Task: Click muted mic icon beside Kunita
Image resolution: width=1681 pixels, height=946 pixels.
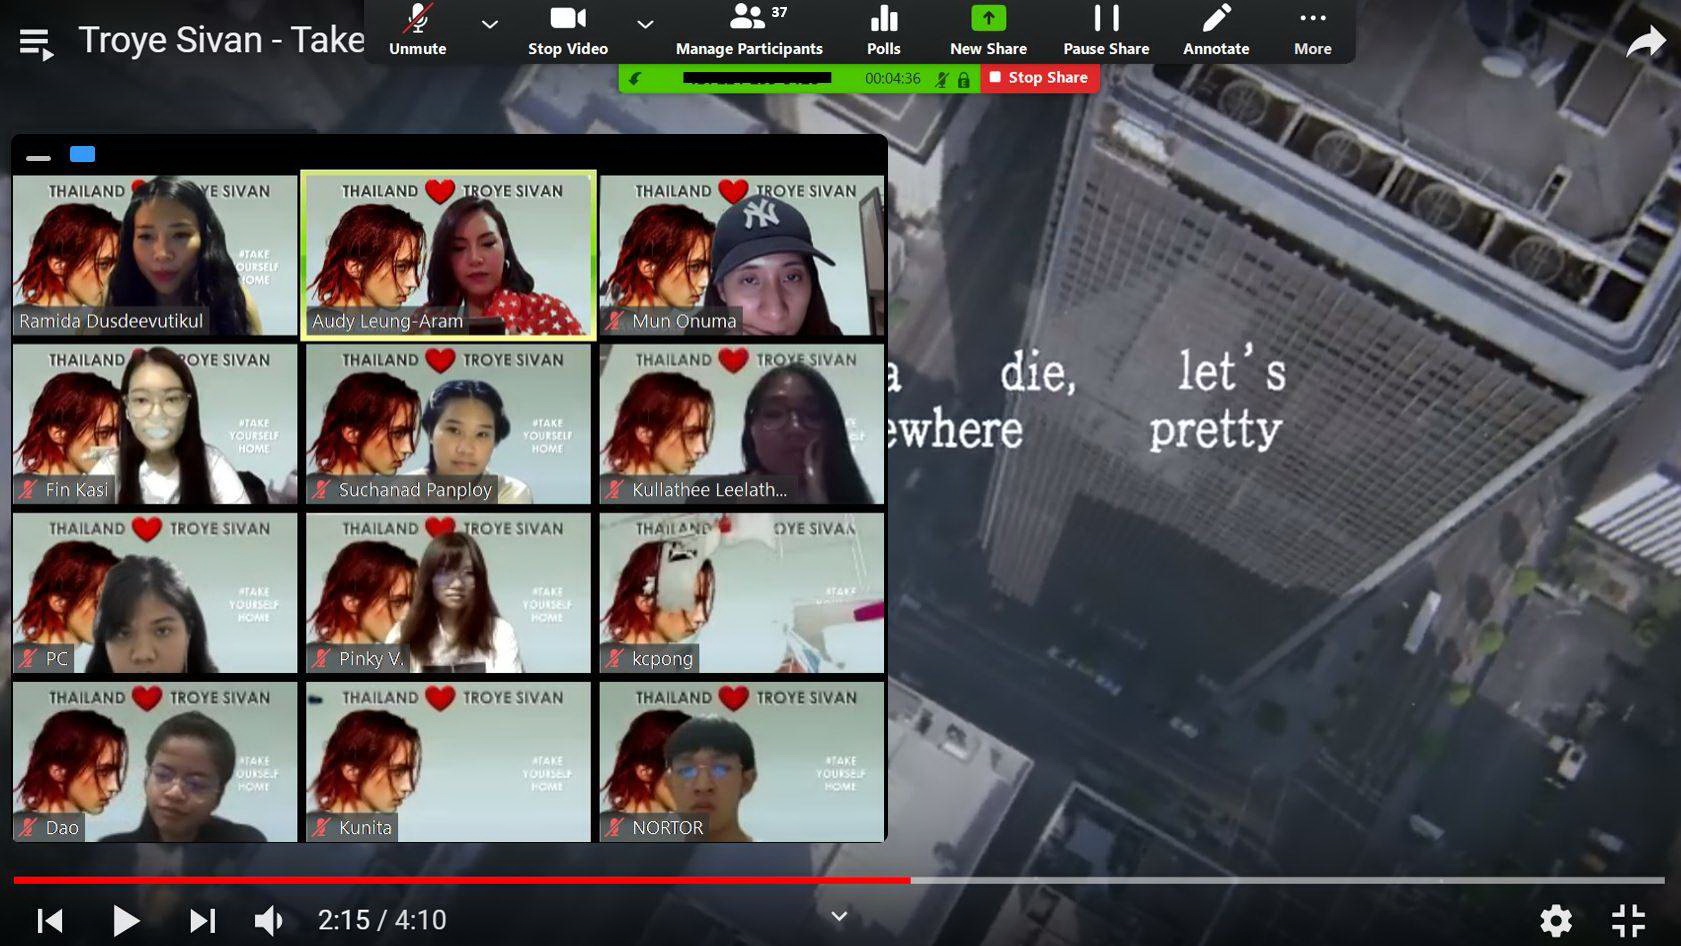Action: pos(321,828)
